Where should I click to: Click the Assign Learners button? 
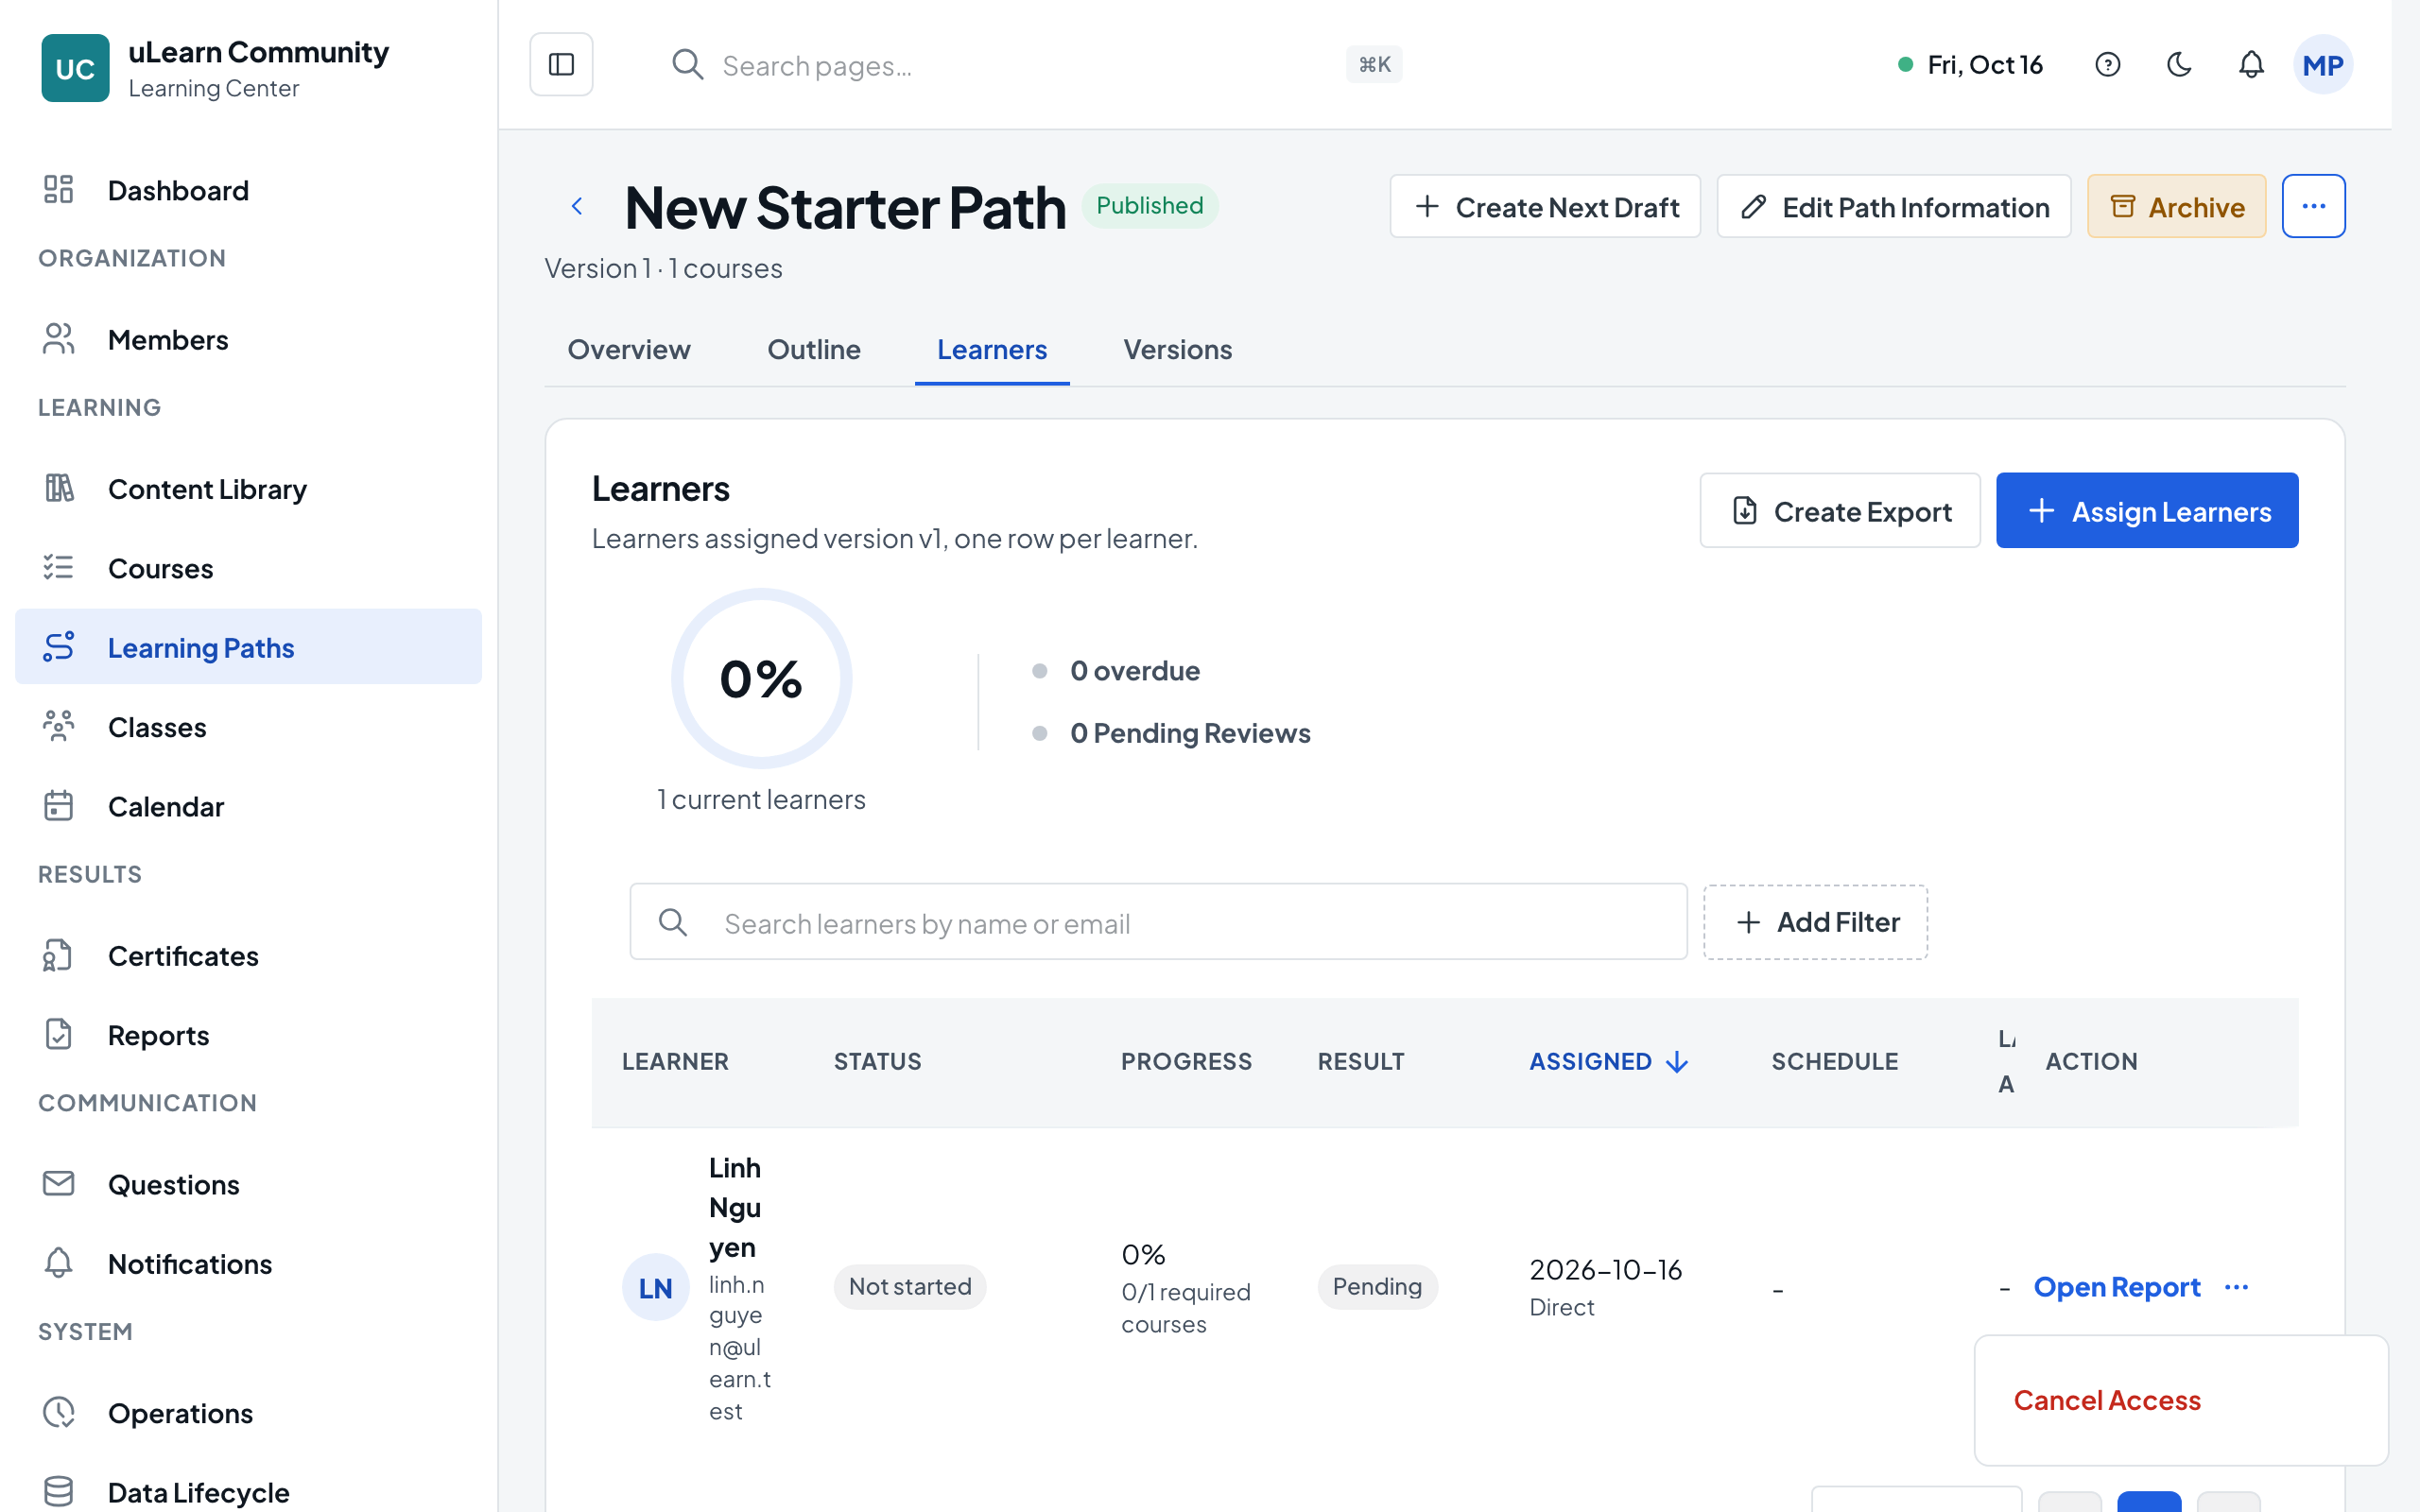(x=2147, y=510)
